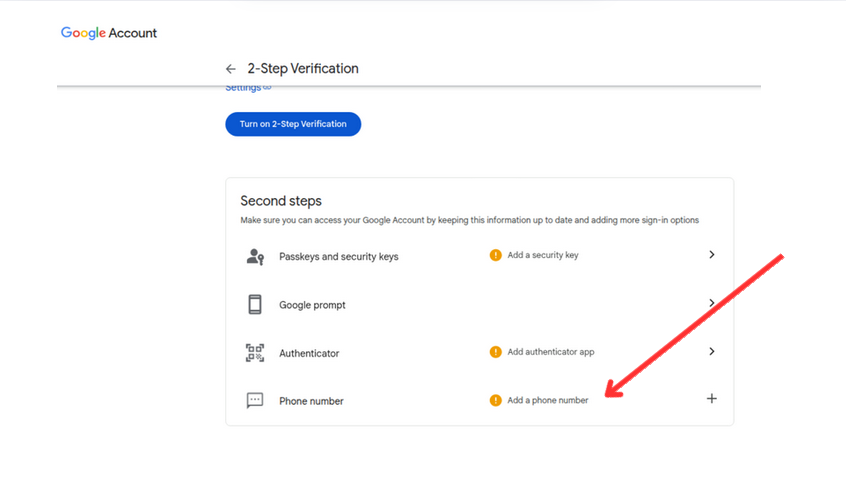
Task: Click the Authenticator QR code icon
Action: 255,353
